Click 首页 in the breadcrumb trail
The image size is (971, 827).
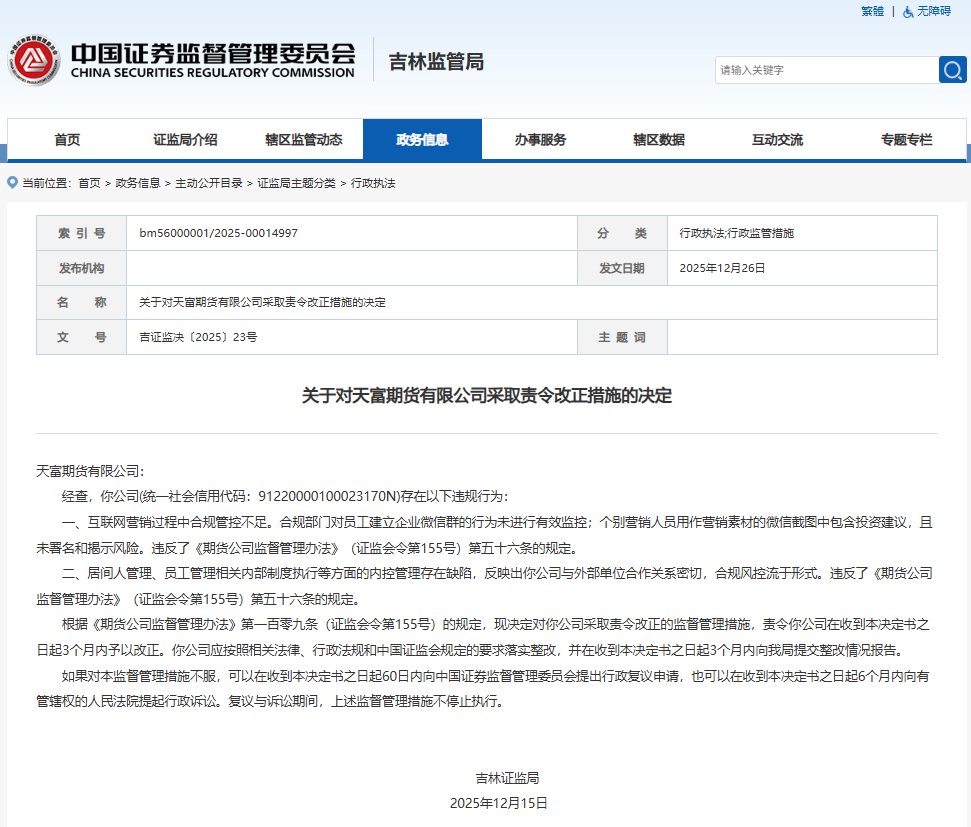pos(89,184)
